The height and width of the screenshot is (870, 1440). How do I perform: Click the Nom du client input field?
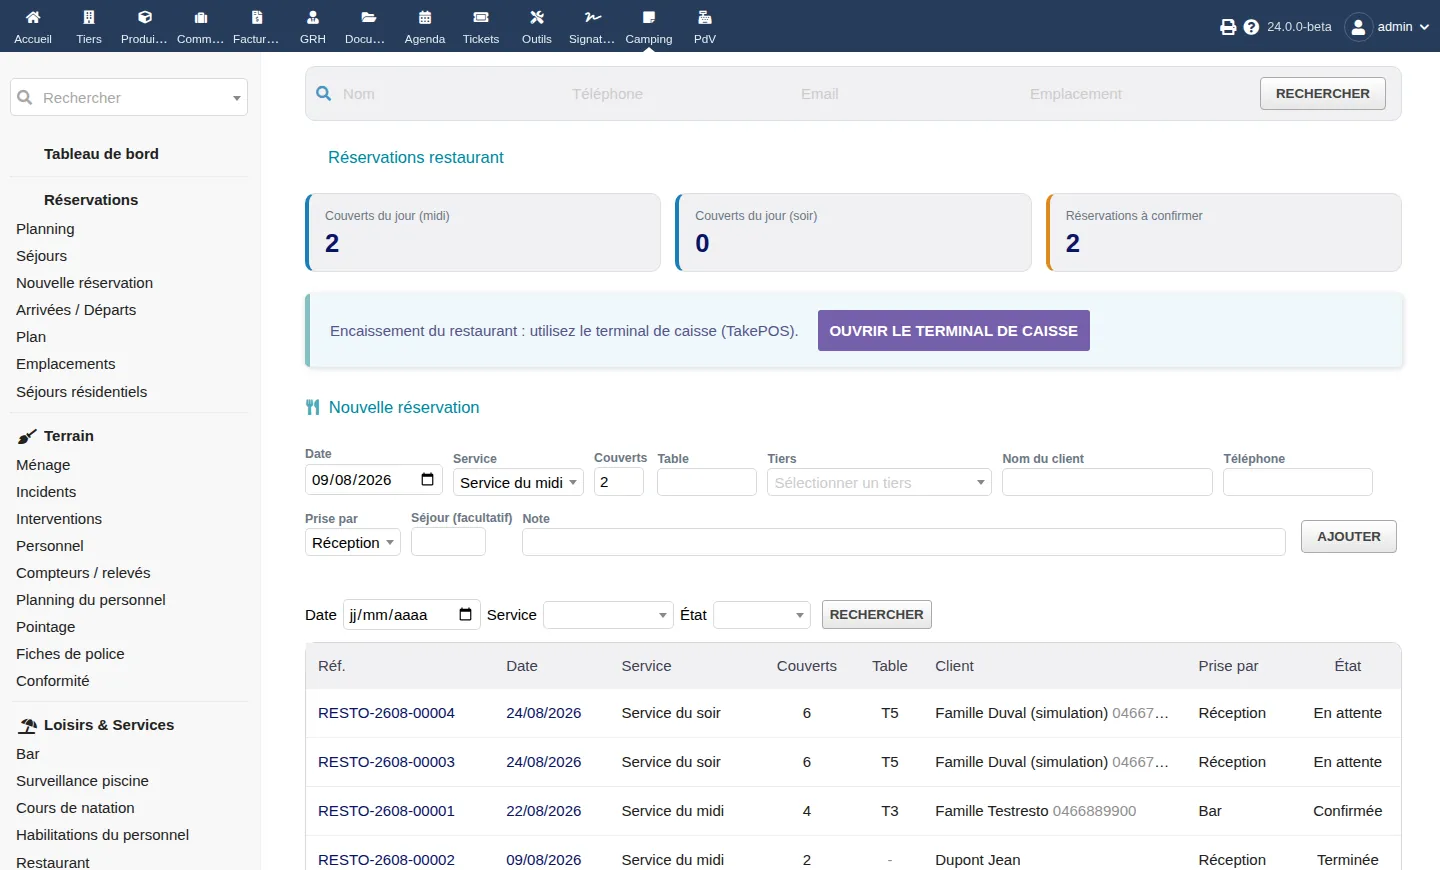coord(1107,482)
